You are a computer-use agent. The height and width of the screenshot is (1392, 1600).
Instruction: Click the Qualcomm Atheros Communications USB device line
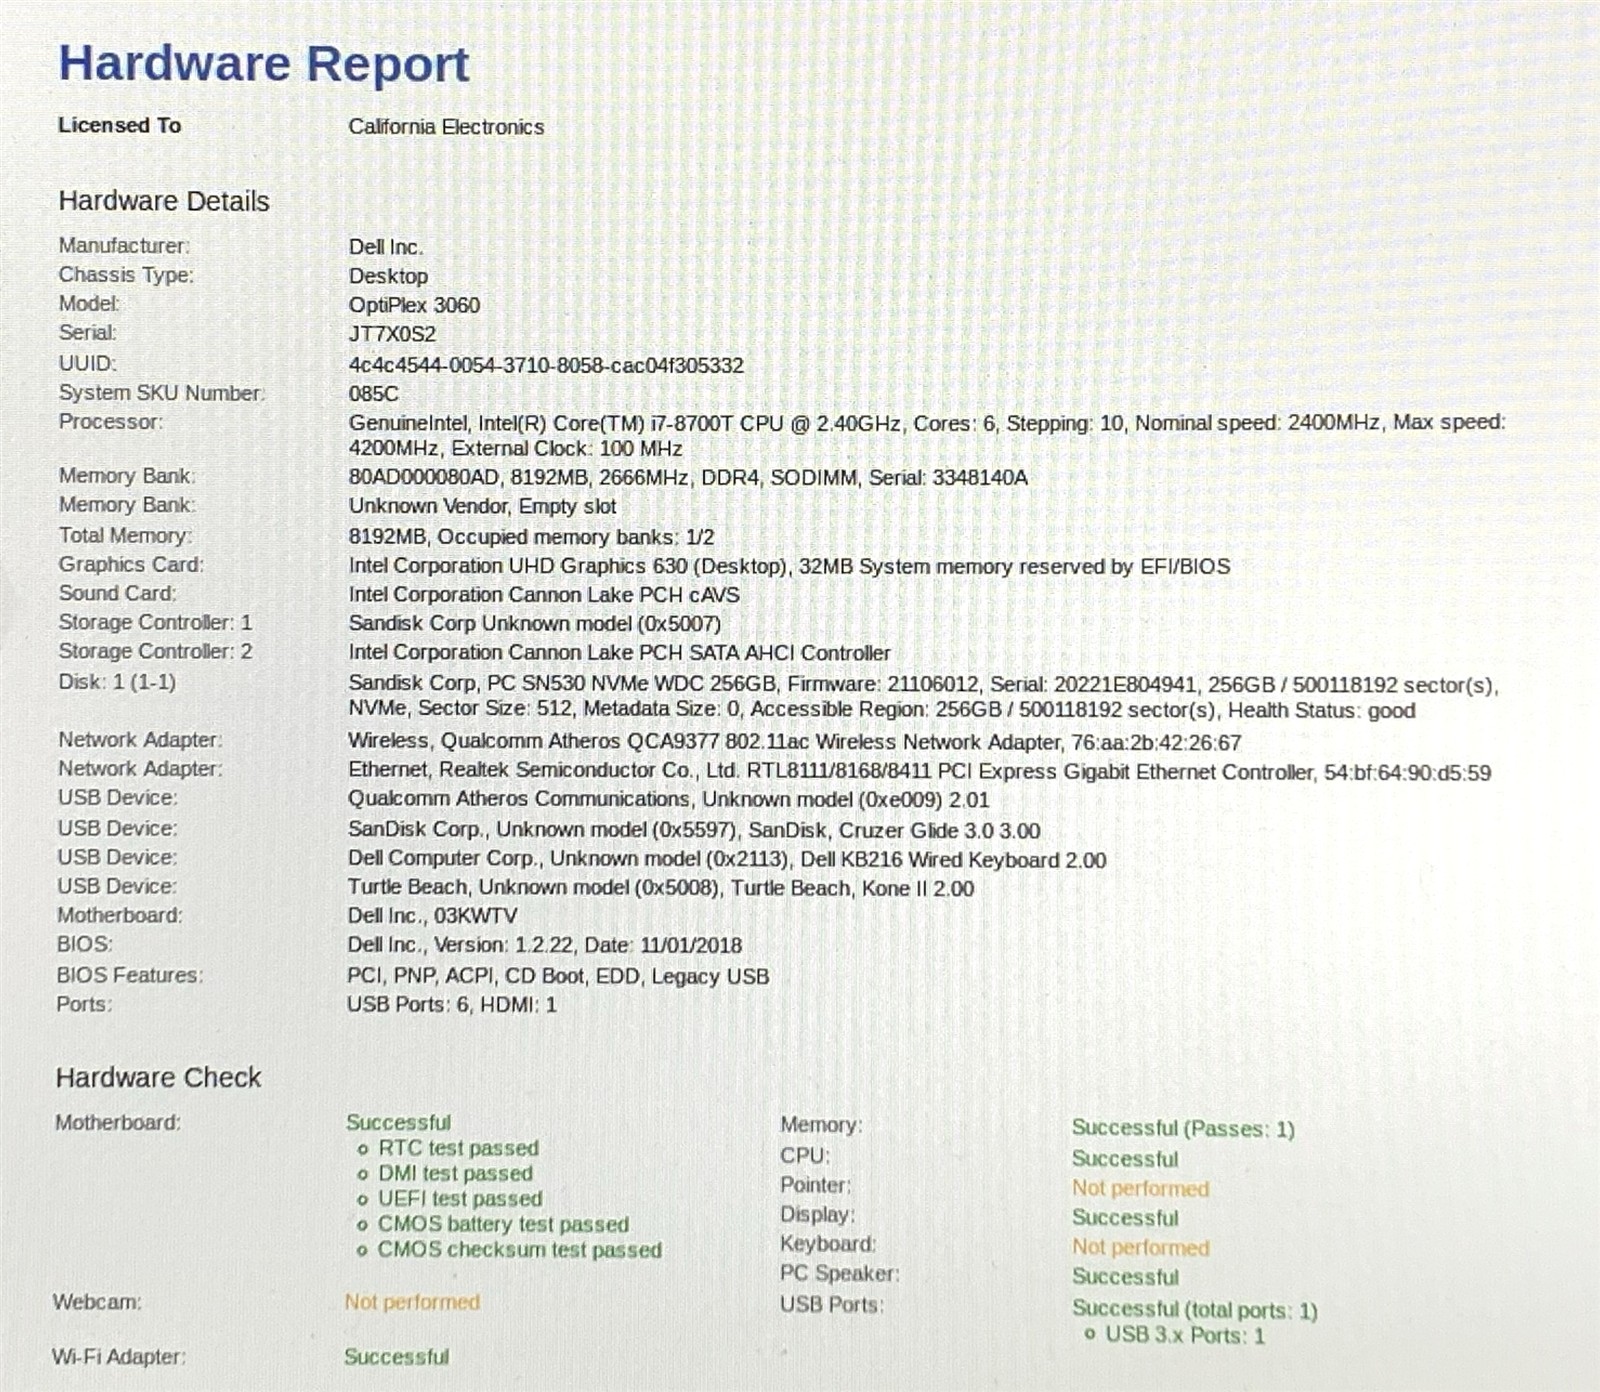point(668,799)
